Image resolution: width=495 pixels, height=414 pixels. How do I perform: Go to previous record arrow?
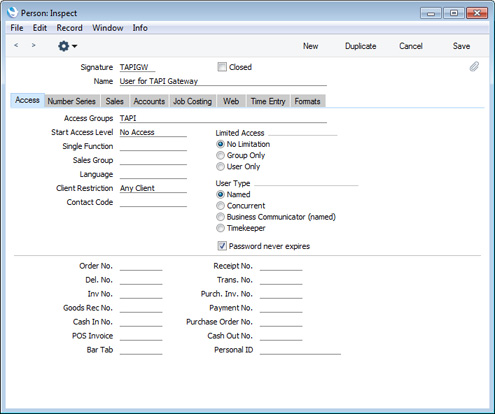pos(16,45)
